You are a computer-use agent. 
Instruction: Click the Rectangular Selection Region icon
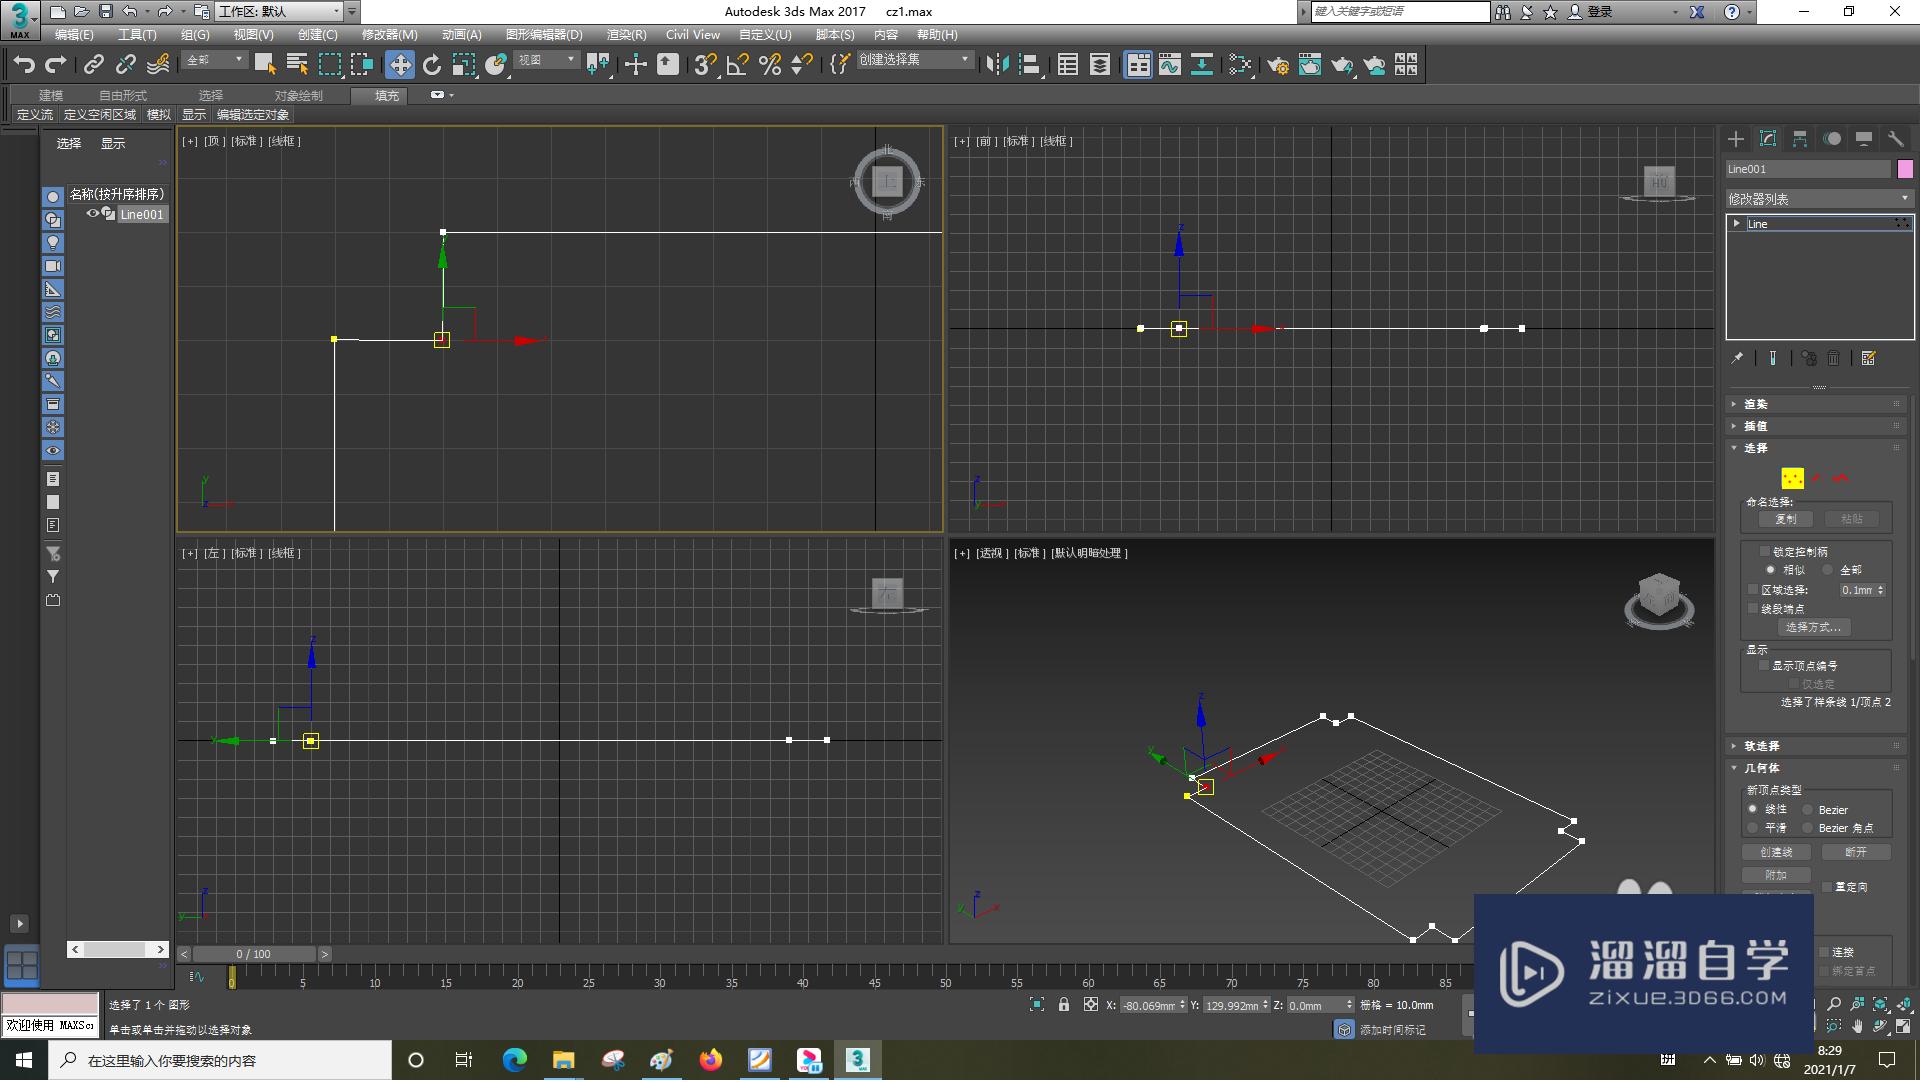point(329,65)
